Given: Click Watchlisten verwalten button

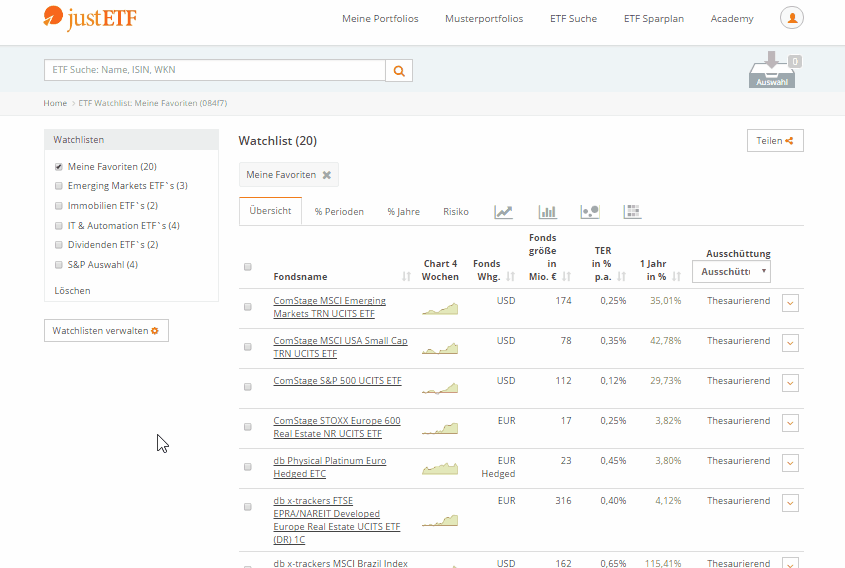Looking at the screenshot, I should [x=106, y=331].
